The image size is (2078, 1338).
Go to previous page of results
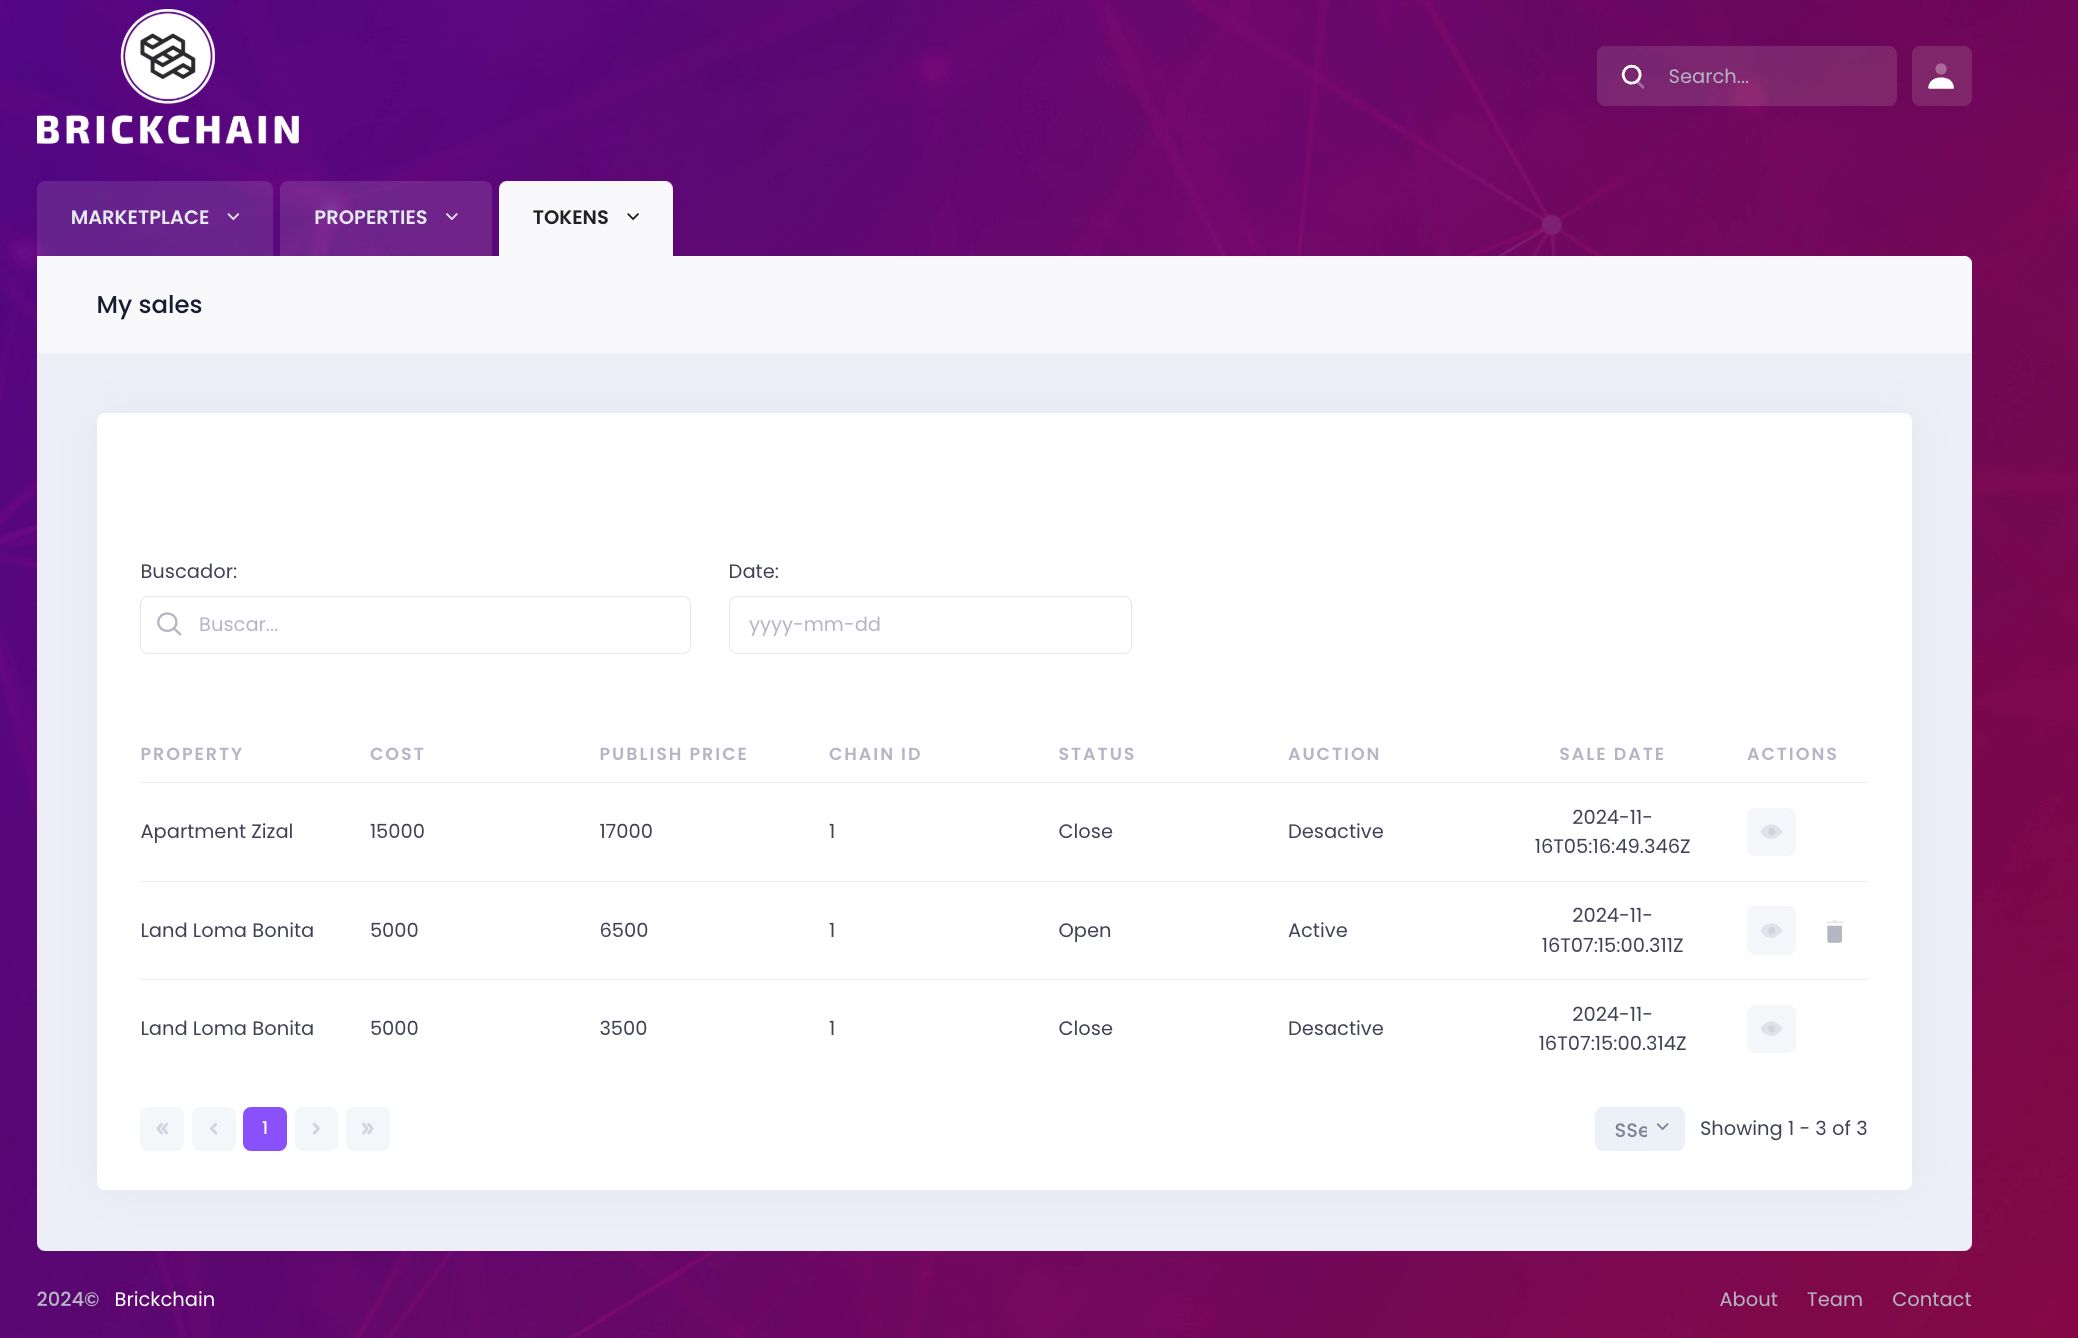[213, 1129]
